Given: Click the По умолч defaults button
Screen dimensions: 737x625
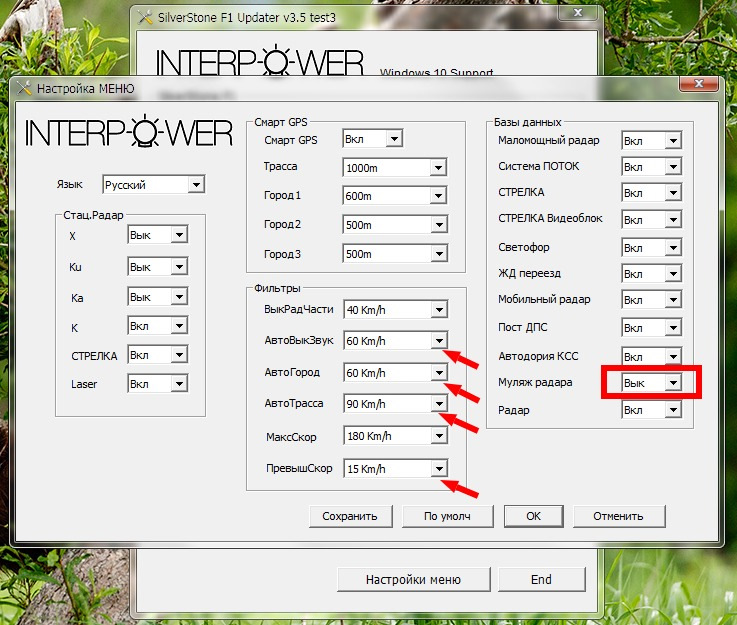Looking at the screenshot, I should point(447,516).
